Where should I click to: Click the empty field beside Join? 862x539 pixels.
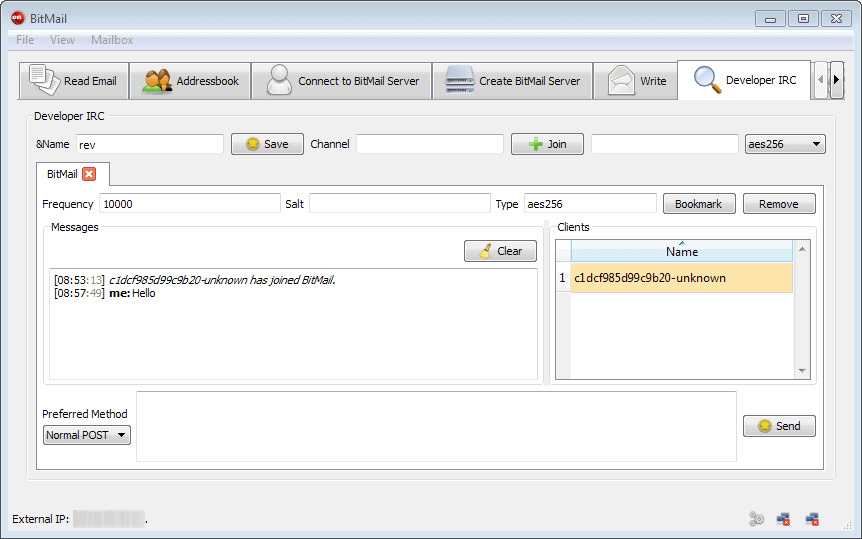[x=665, y=144]
